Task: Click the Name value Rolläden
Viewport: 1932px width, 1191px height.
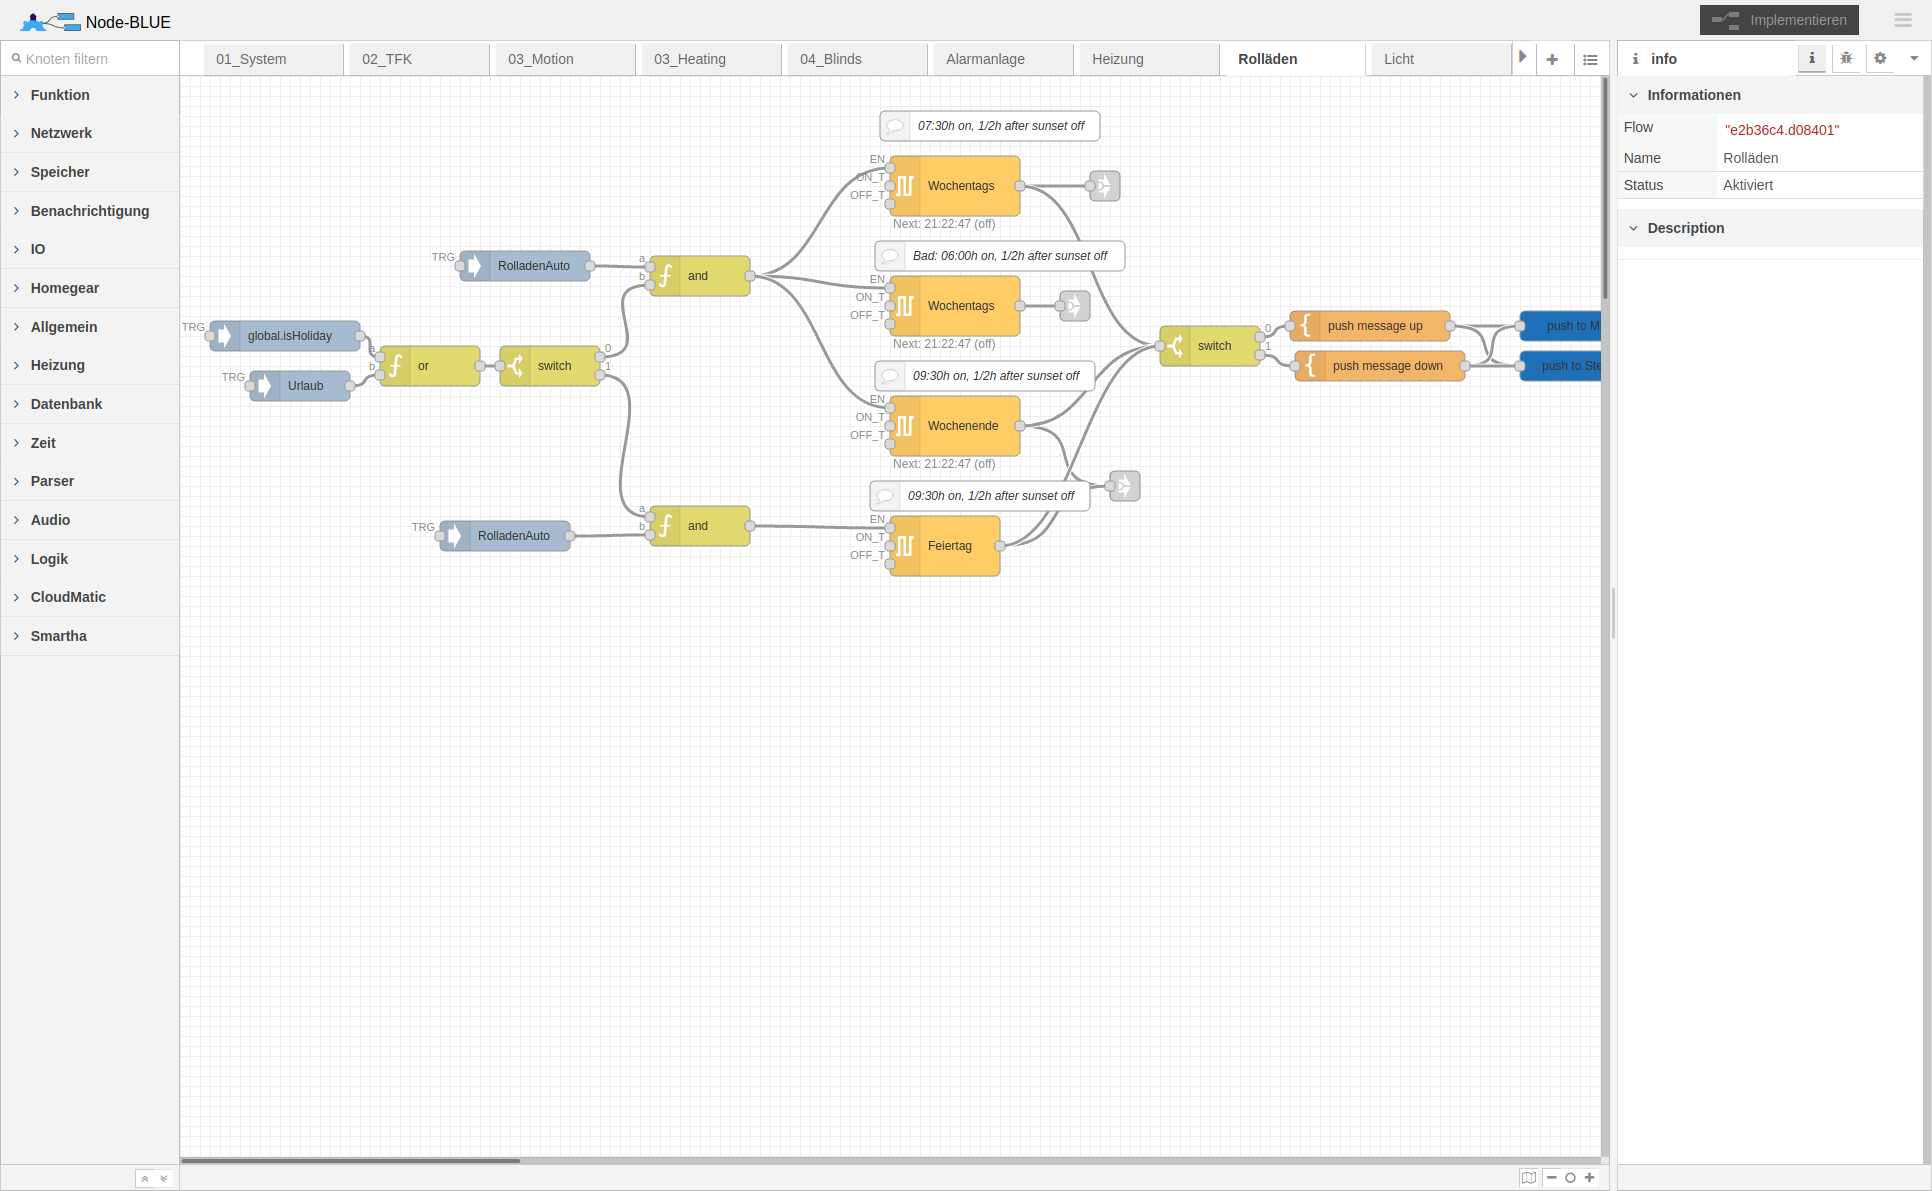Action: [x=1751, y=158]
